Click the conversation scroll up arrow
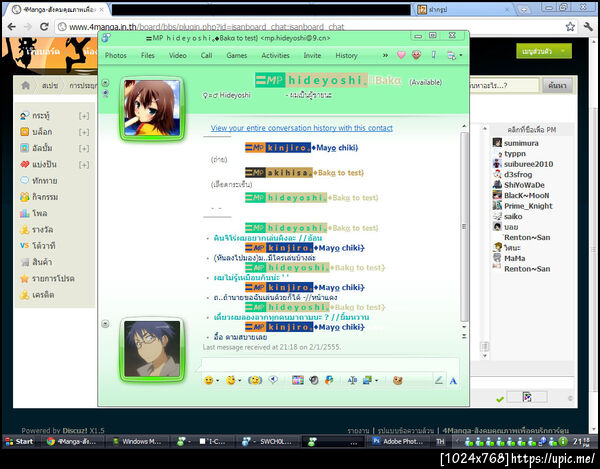Screen dimensions: 600x469 pos(464,126)
